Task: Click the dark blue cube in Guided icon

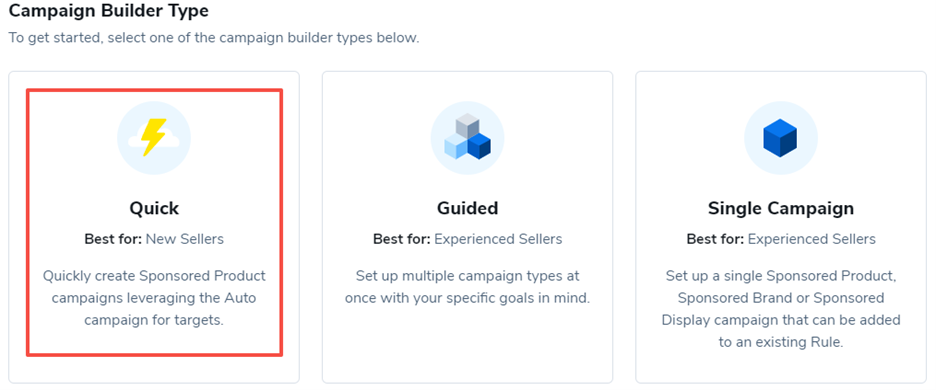Action: 479,147
